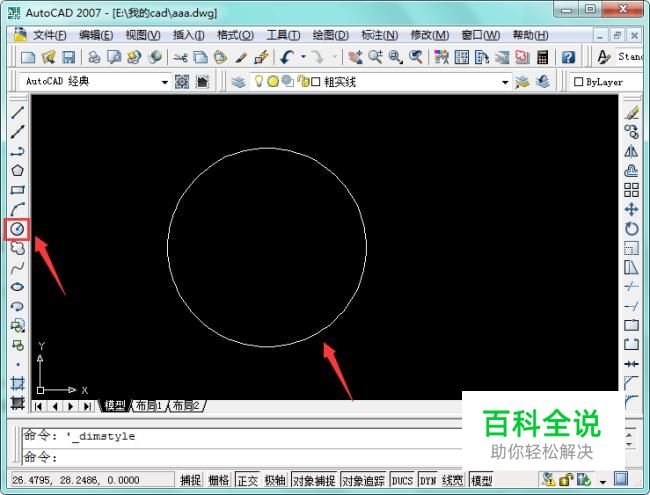Screen dimensions: 650x495
Task: Open the 标注(N) menu
Action: point(380,35)
